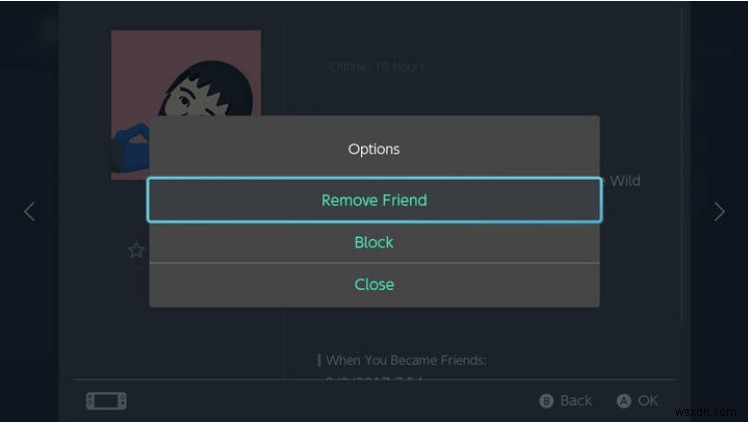The width and height of the screenshot is (748, 422).
Task: Click the Switch console icon
Action: 106,401
